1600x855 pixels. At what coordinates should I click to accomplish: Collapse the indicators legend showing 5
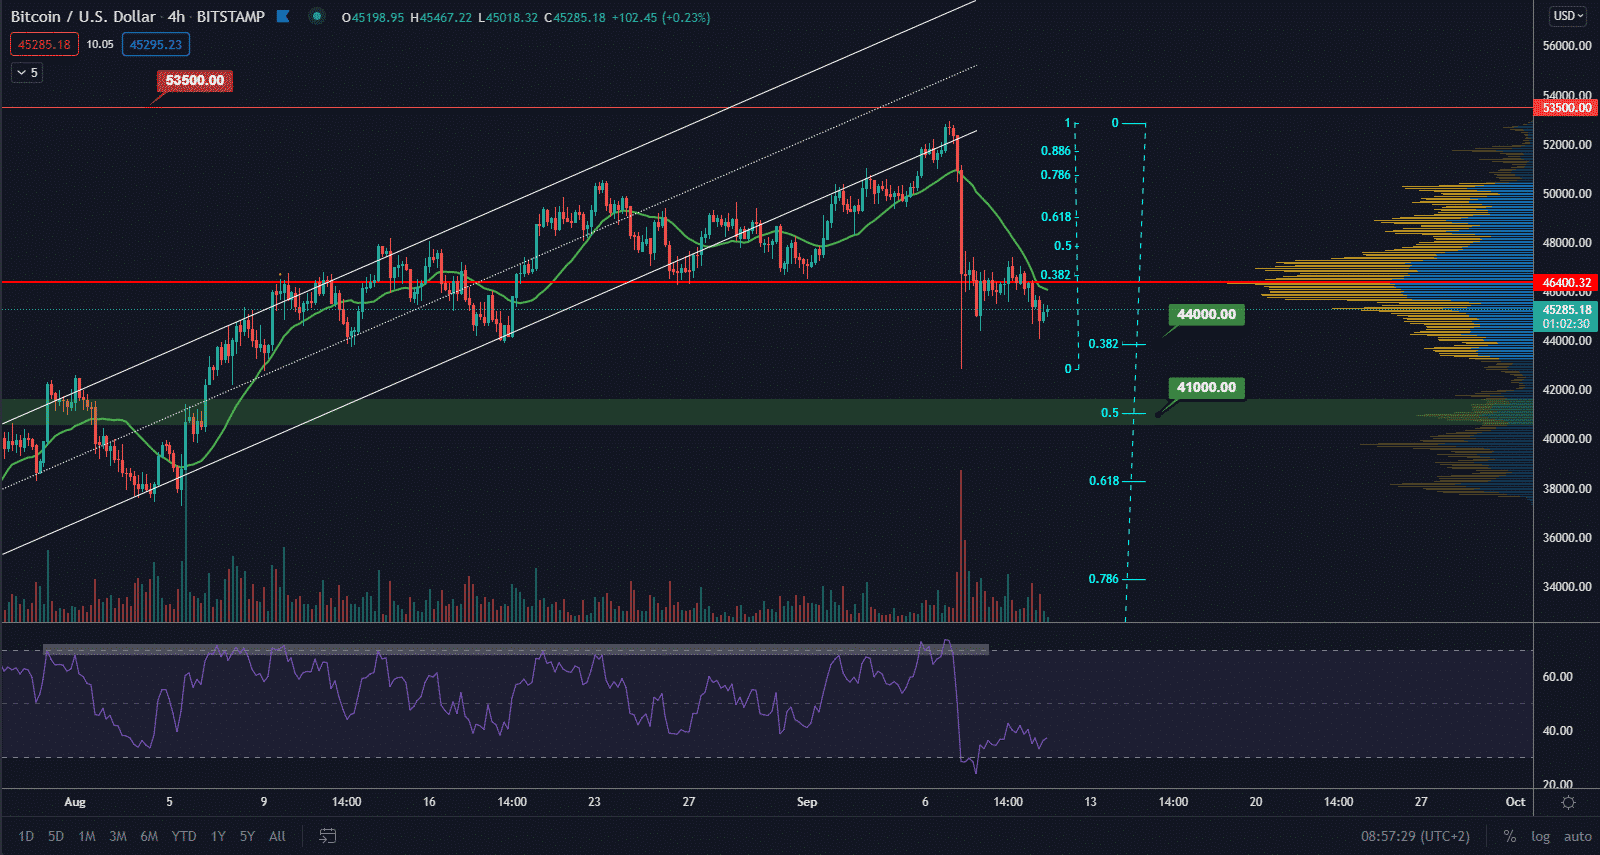[x=27, y=72]
